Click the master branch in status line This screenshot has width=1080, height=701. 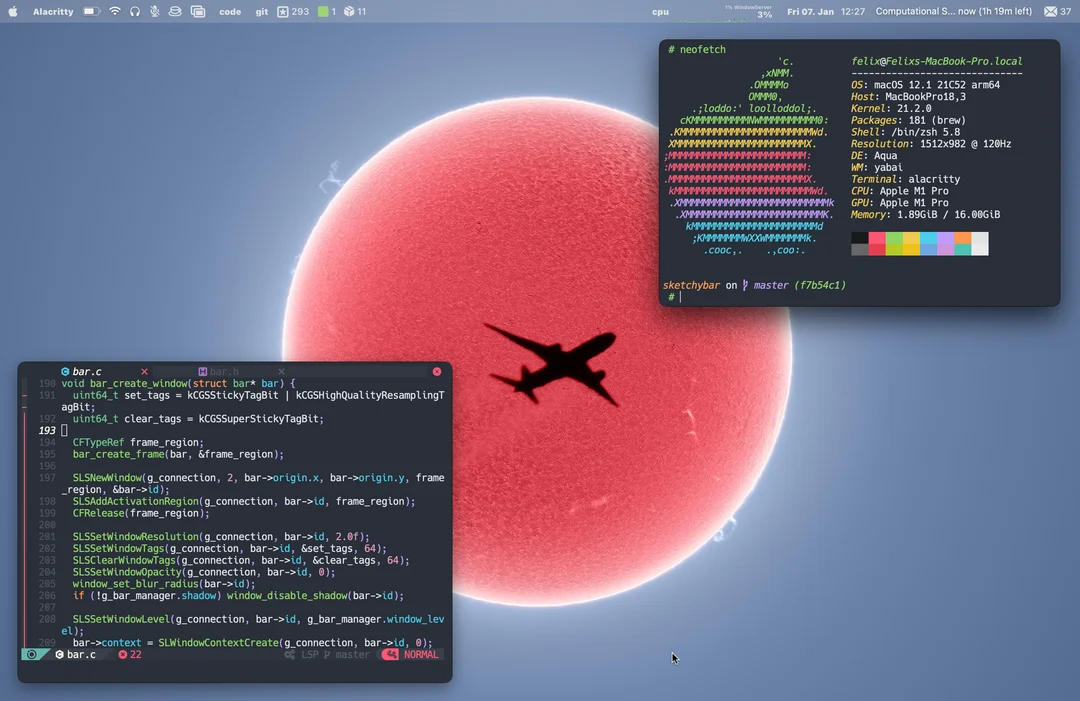click(351, 655)
